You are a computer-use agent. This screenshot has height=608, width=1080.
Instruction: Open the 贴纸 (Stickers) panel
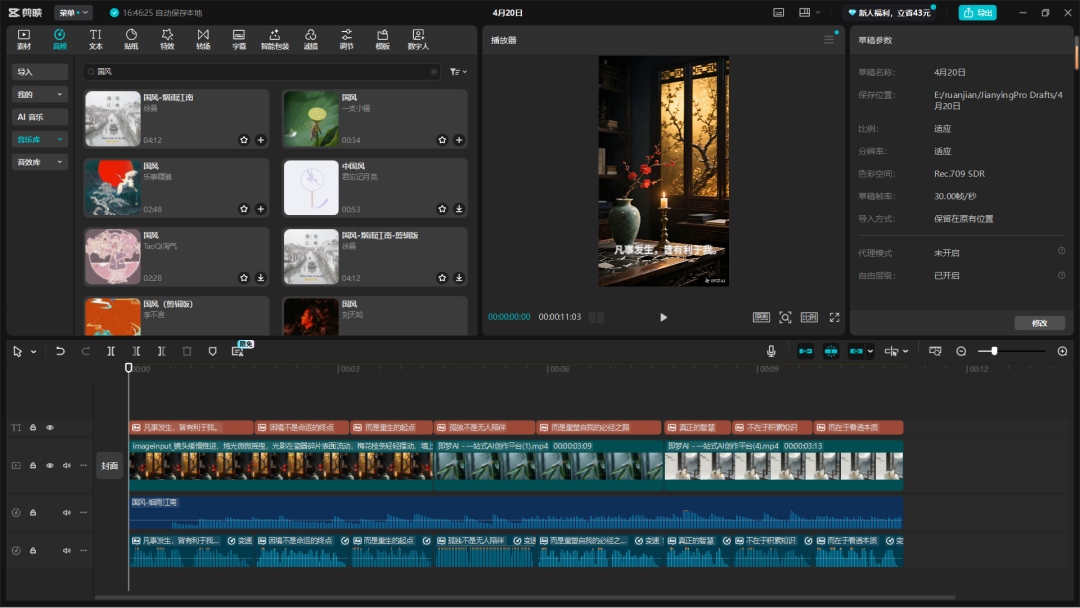(131, 40)
